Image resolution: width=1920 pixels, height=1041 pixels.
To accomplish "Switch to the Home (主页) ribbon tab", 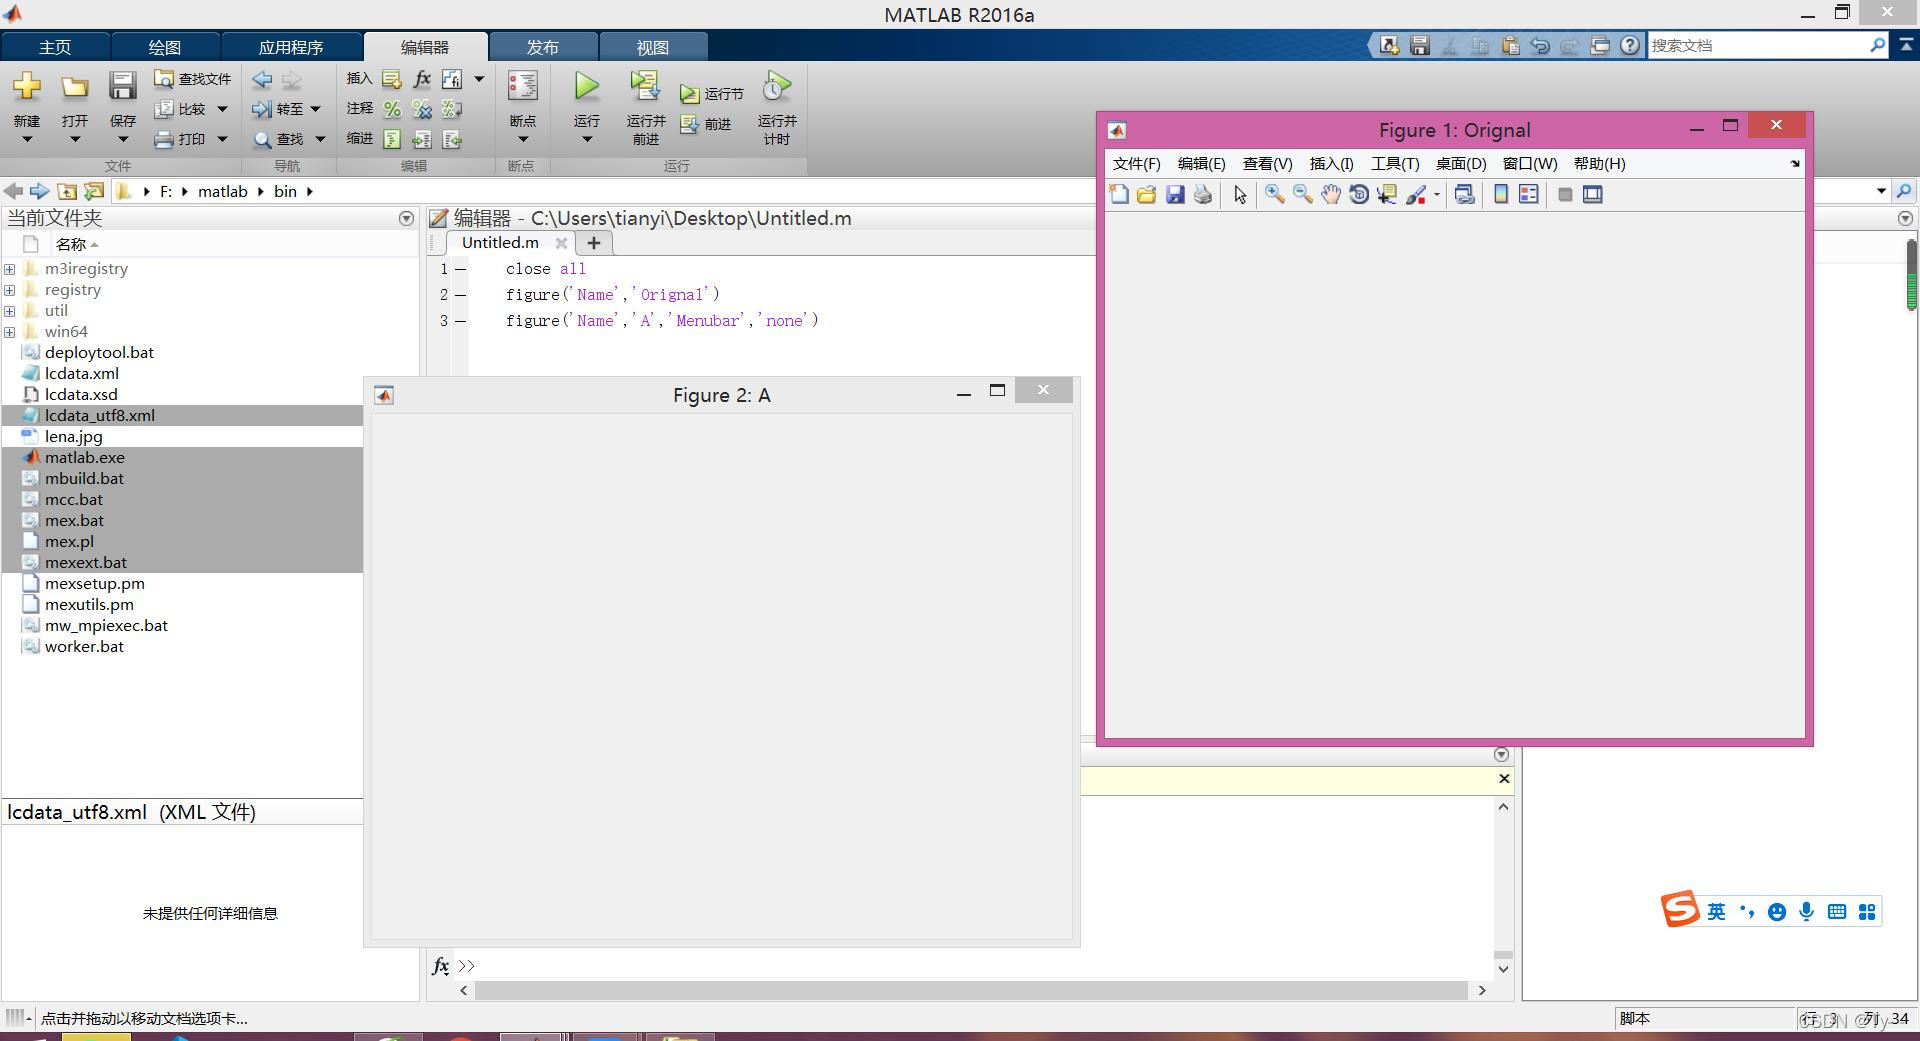I will (55, 47).
